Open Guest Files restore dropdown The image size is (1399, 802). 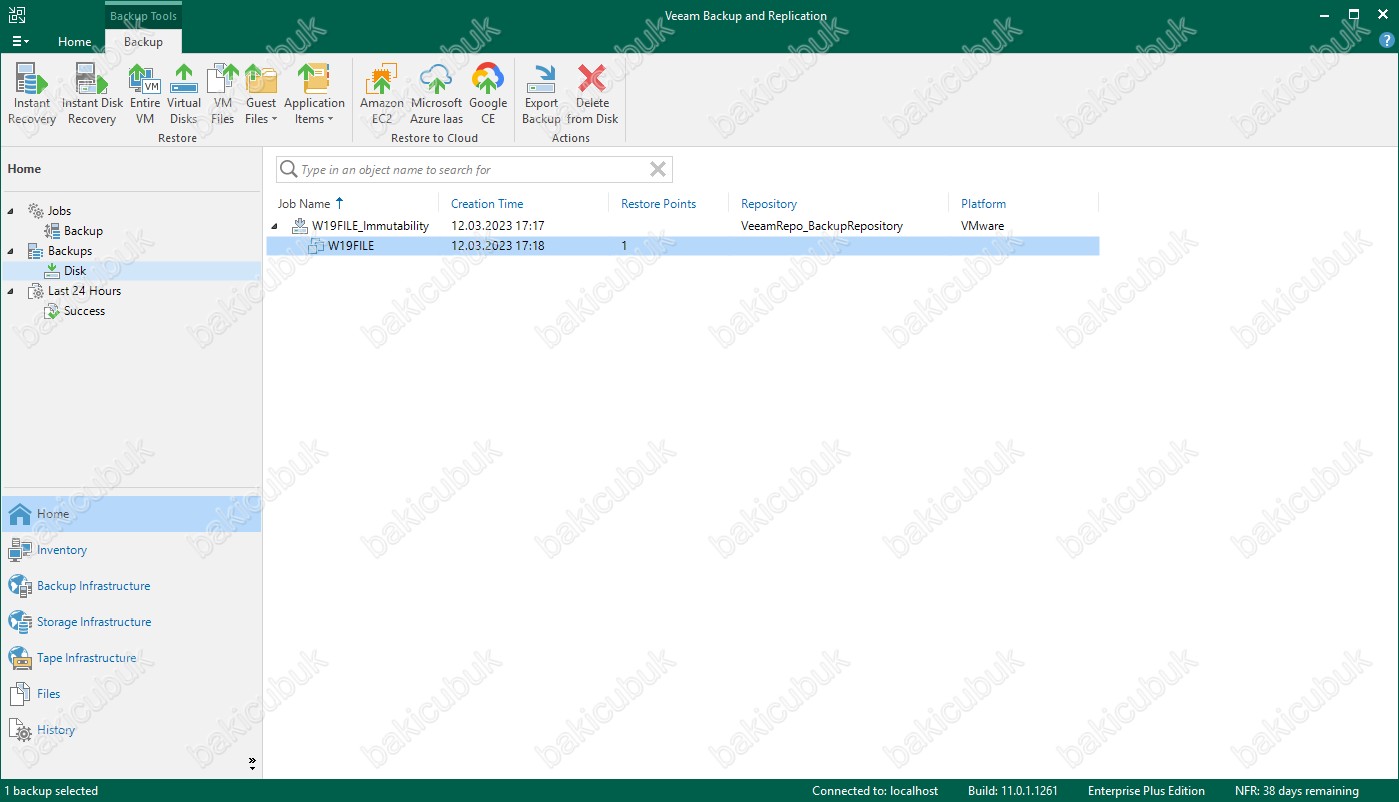tap(261, 94)
